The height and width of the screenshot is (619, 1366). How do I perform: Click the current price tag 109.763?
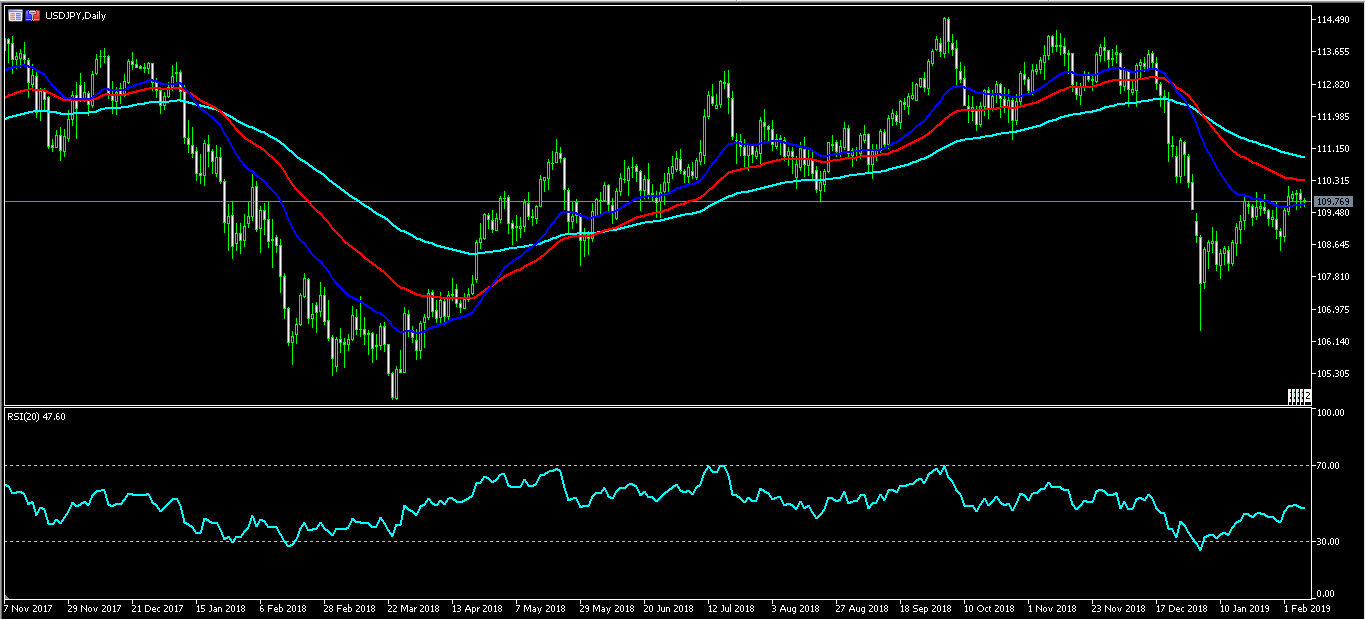coord(1334,202)
